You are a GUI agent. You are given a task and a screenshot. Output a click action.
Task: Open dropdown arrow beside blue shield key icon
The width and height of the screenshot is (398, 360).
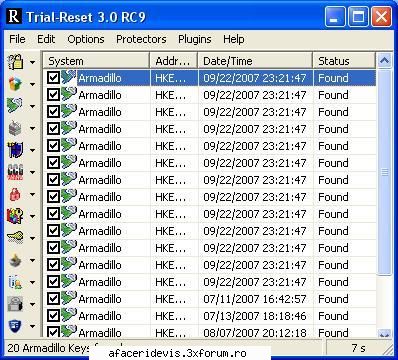pos(32,150)
